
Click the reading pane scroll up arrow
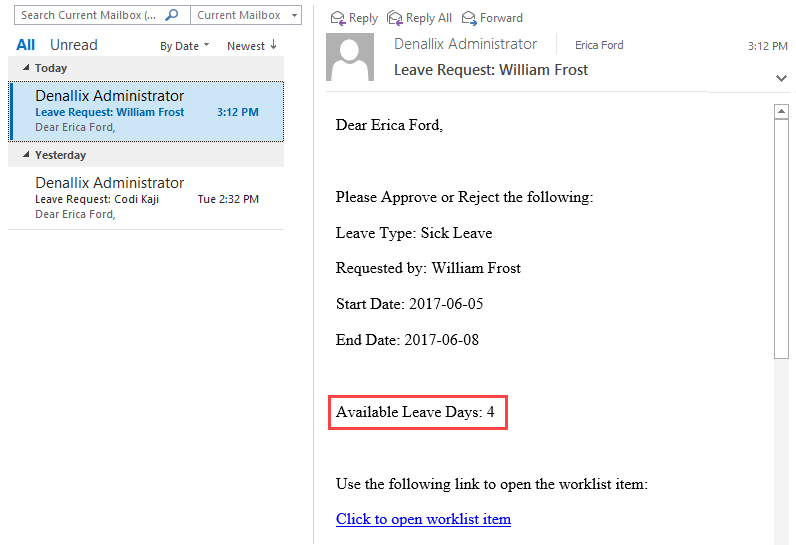coord(781,111)
